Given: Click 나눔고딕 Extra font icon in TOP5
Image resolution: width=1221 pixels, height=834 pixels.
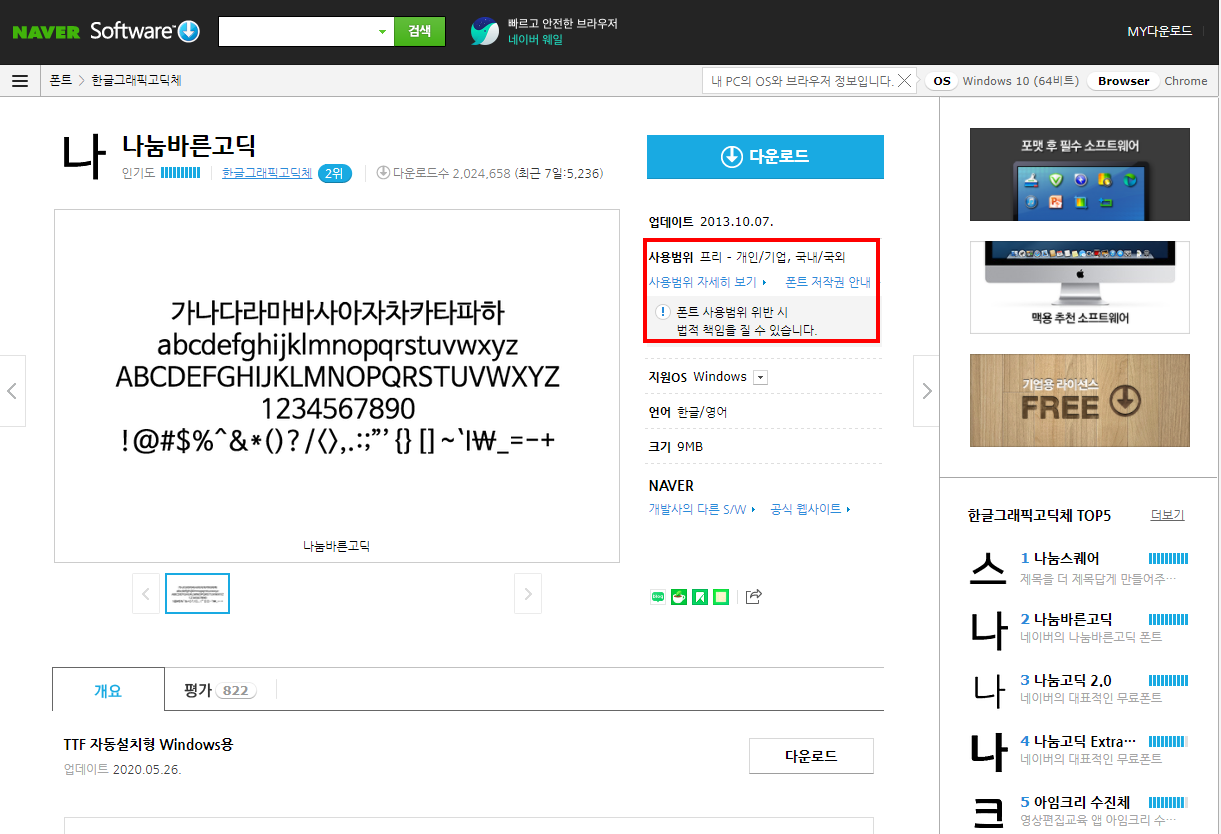Looking at the screenshot, I should click(x=987, y=751).
